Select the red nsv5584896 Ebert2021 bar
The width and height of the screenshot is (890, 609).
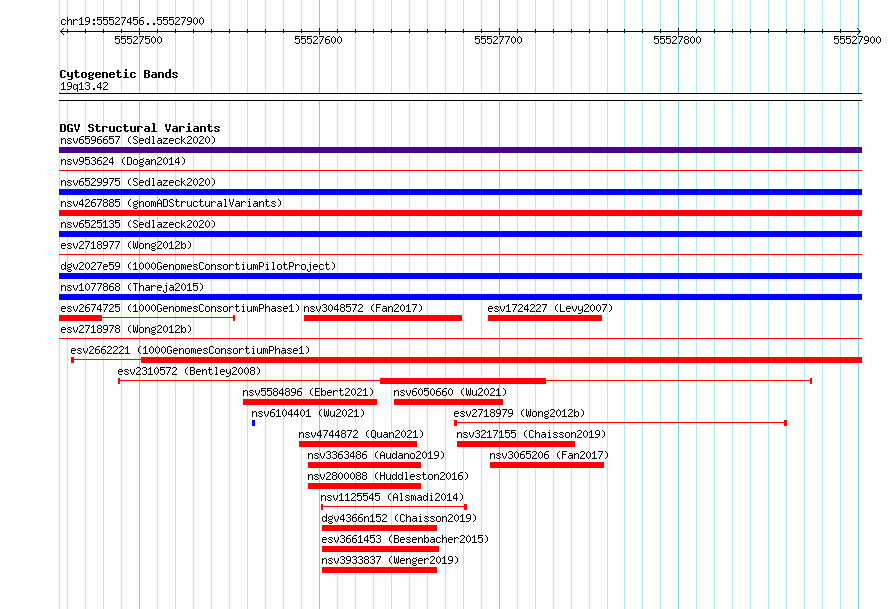pos(310,402)
